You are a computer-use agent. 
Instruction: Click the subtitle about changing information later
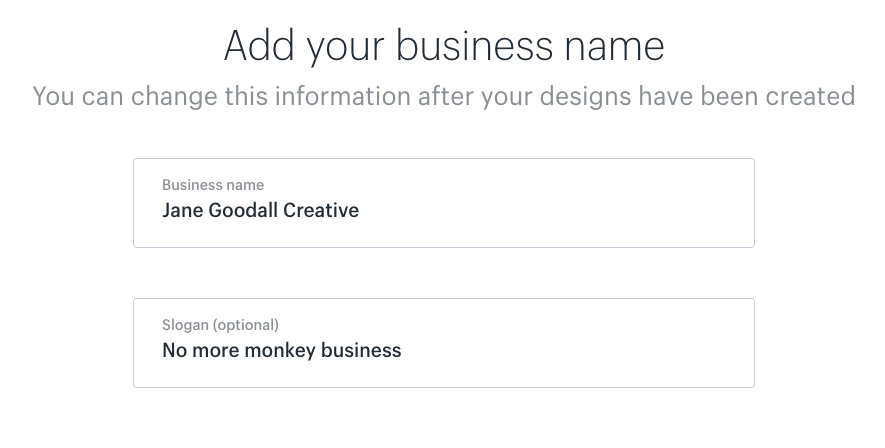444,96
